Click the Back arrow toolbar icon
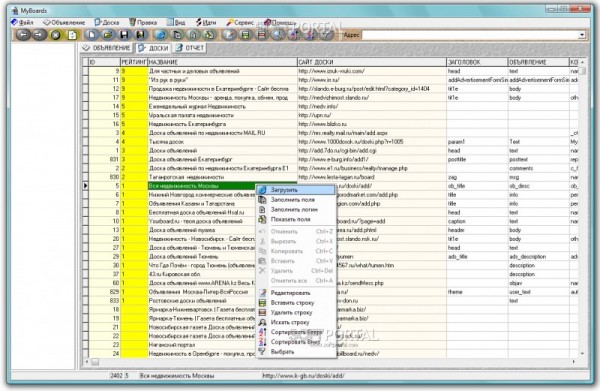 [24, 35]
